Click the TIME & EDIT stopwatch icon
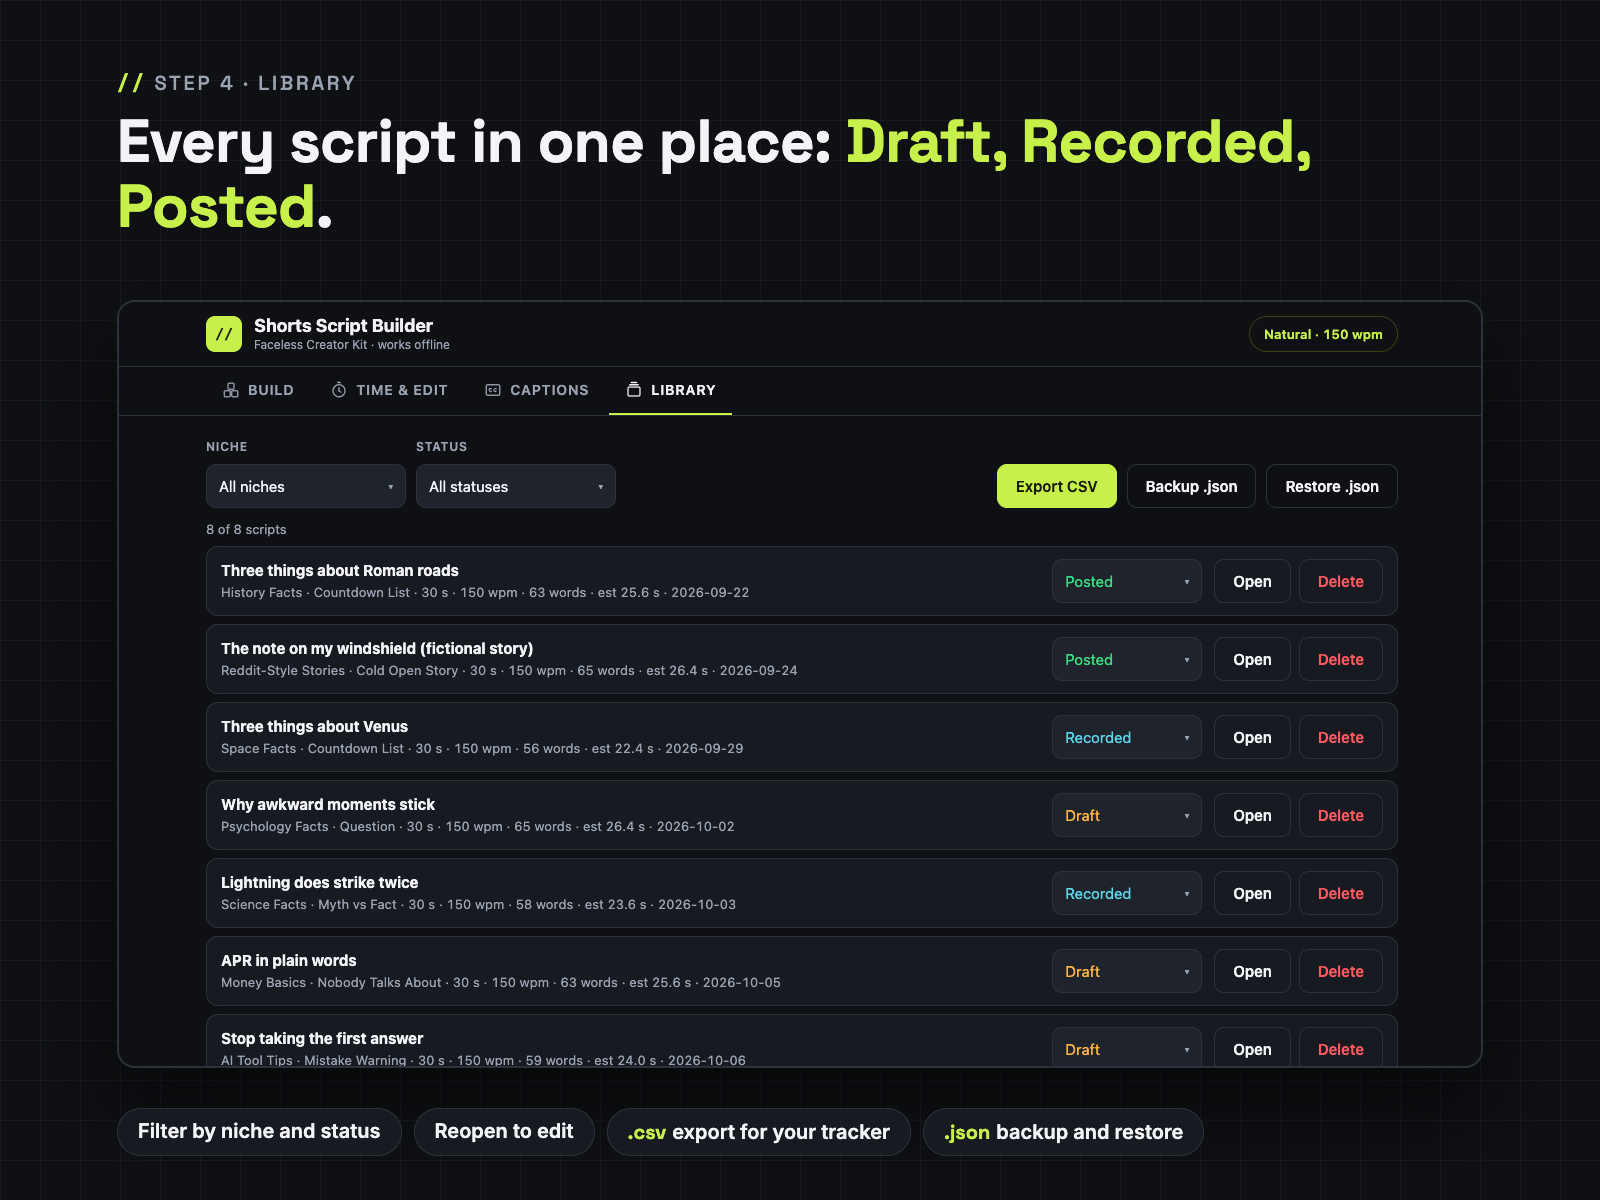1600x1200 pixels. pyautogui.click(x=339, y=390)
